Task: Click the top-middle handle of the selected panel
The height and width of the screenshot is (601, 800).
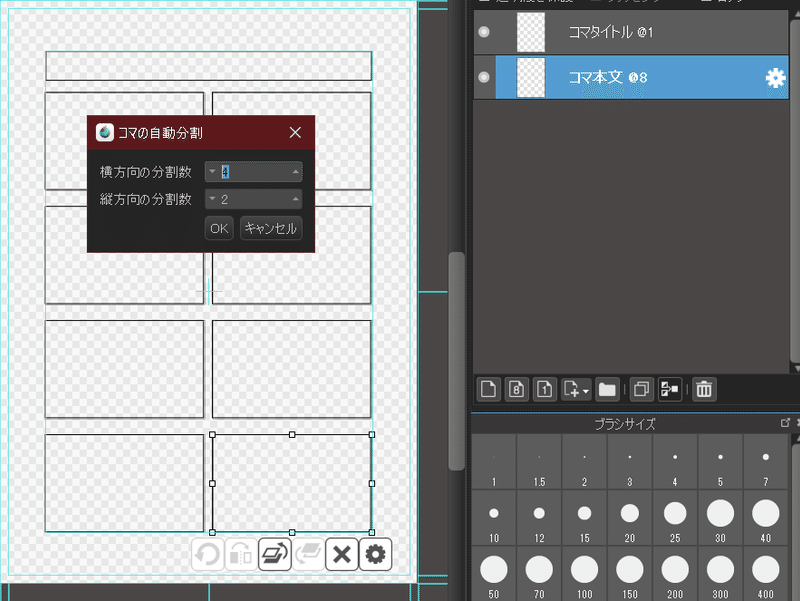Action: point(292,435)
